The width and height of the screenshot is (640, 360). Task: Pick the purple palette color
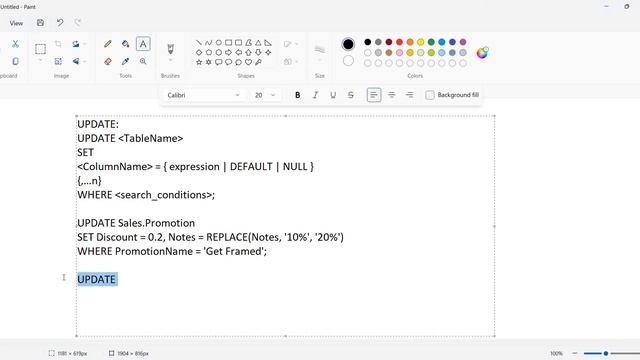(x=463, y=42)
